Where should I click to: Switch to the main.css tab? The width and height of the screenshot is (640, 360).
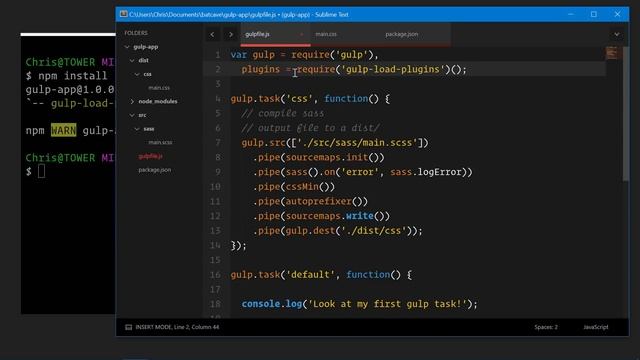coord(326,34)
